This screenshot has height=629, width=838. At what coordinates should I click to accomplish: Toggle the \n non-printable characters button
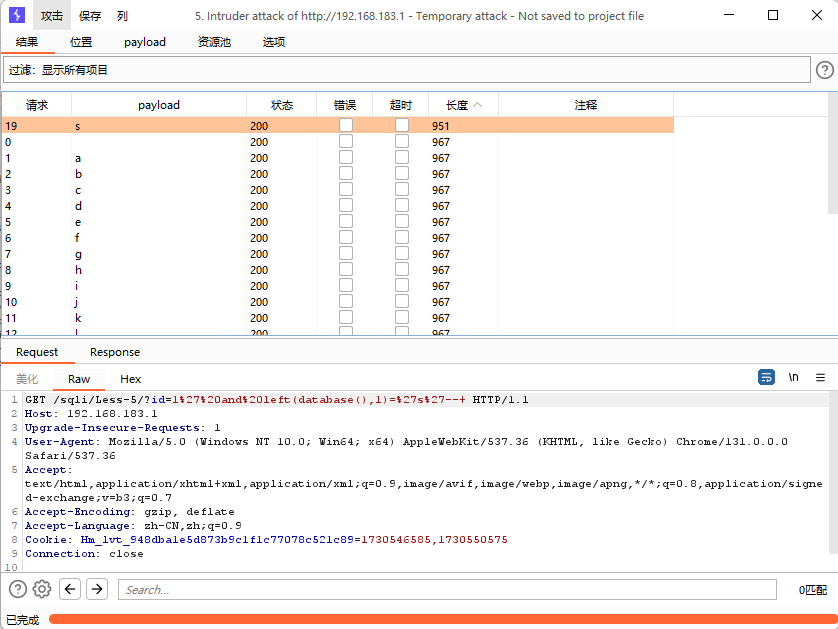(794, 377)
